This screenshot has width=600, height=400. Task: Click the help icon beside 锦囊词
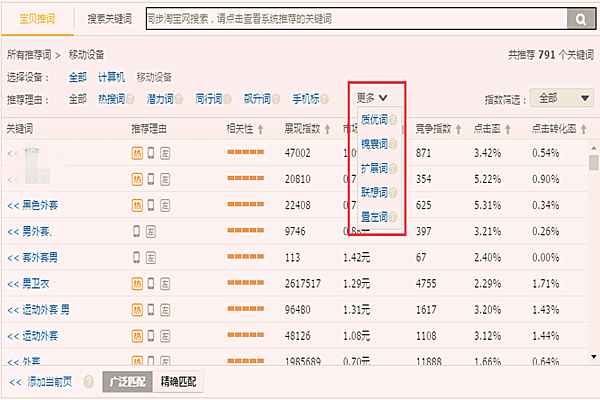pyautogui.click(x=393, y=144)
